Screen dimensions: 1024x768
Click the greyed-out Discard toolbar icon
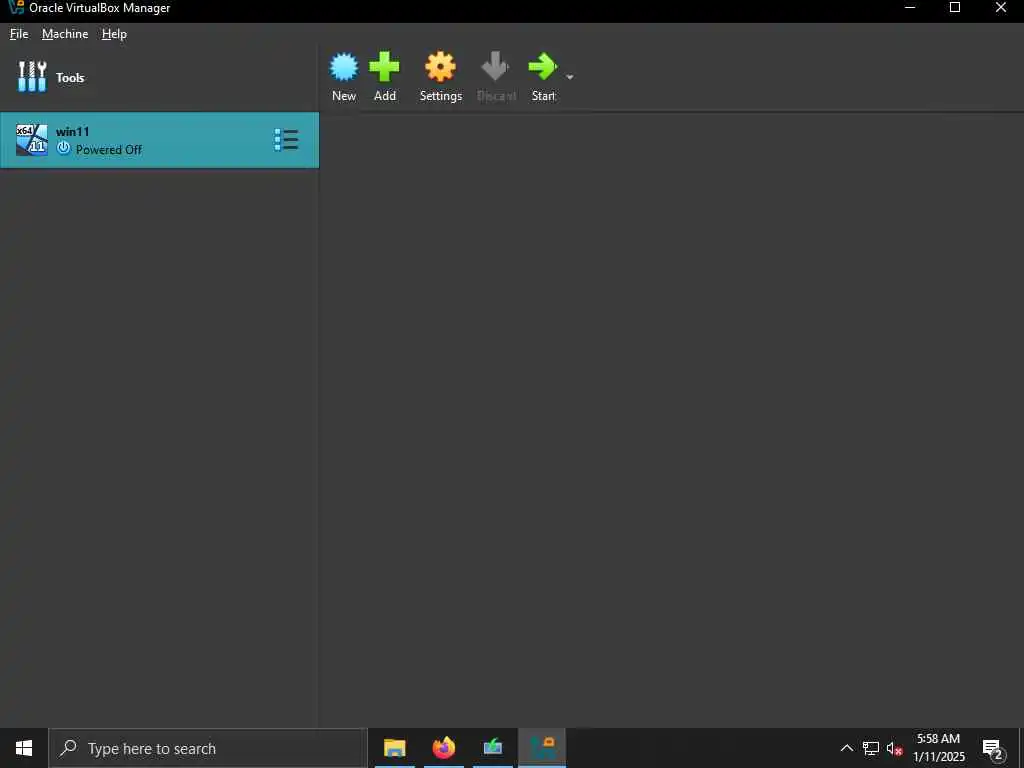tap(496, 67)
